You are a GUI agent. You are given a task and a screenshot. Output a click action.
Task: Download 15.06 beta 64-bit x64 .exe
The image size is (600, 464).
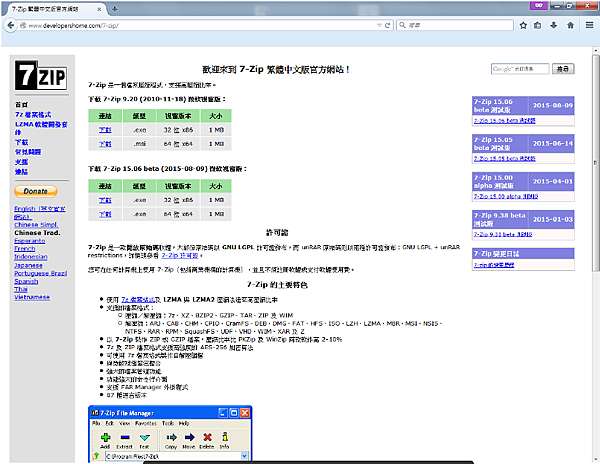pos(105,214)
